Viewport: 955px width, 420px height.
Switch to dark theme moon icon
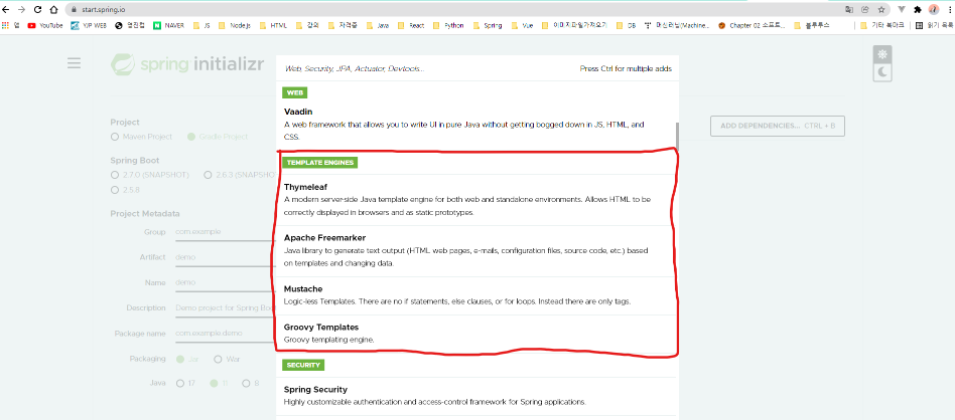click(x=883, y=73)
